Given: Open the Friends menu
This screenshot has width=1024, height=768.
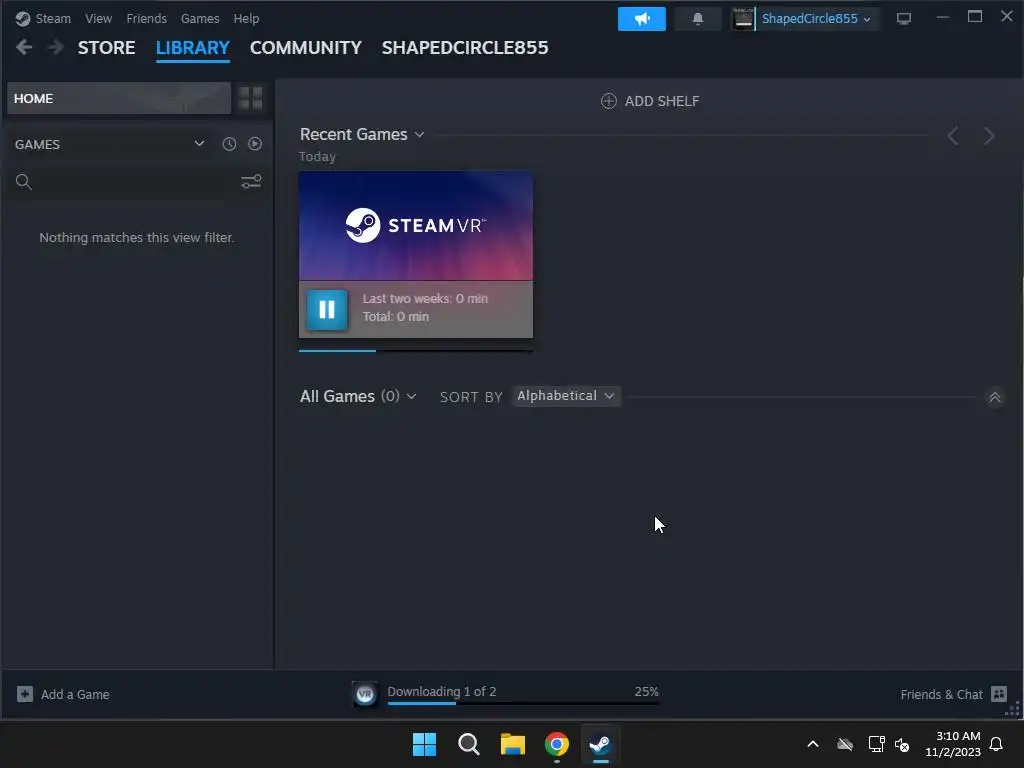Looking at the screenshot, I should [x=146, y=18].
